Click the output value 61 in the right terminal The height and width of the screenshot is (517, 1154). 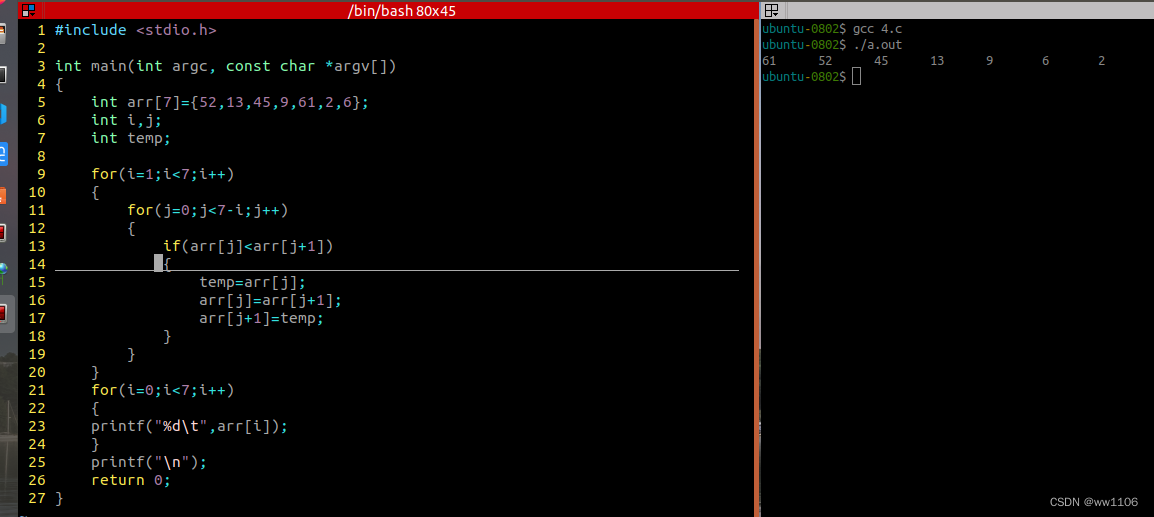pos(769,61)
